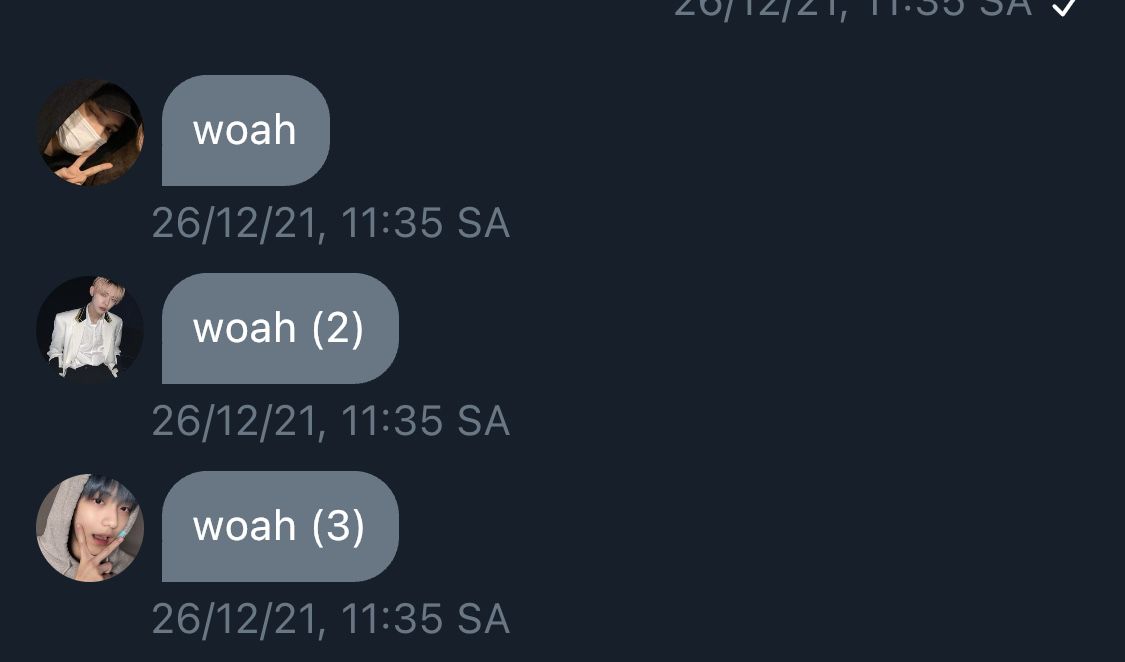
Task: Click the word "woah" in the "woah (2)" bubble
Action: [x=245, y=328]
